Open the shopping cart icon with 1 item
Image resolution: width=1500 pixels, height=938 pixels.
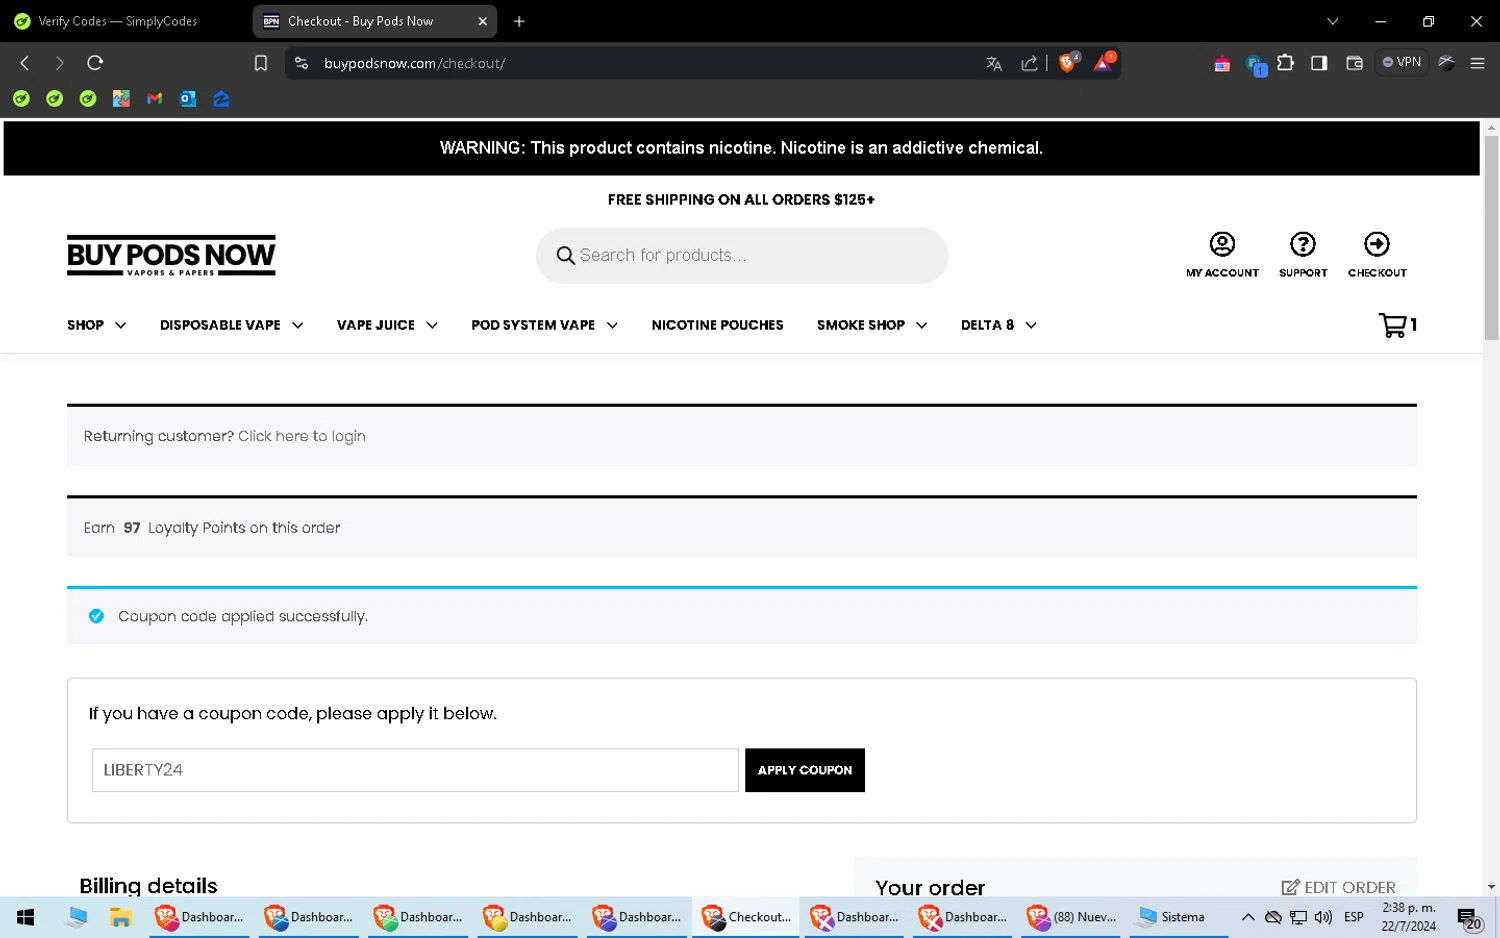click(x=1397, y=325)
